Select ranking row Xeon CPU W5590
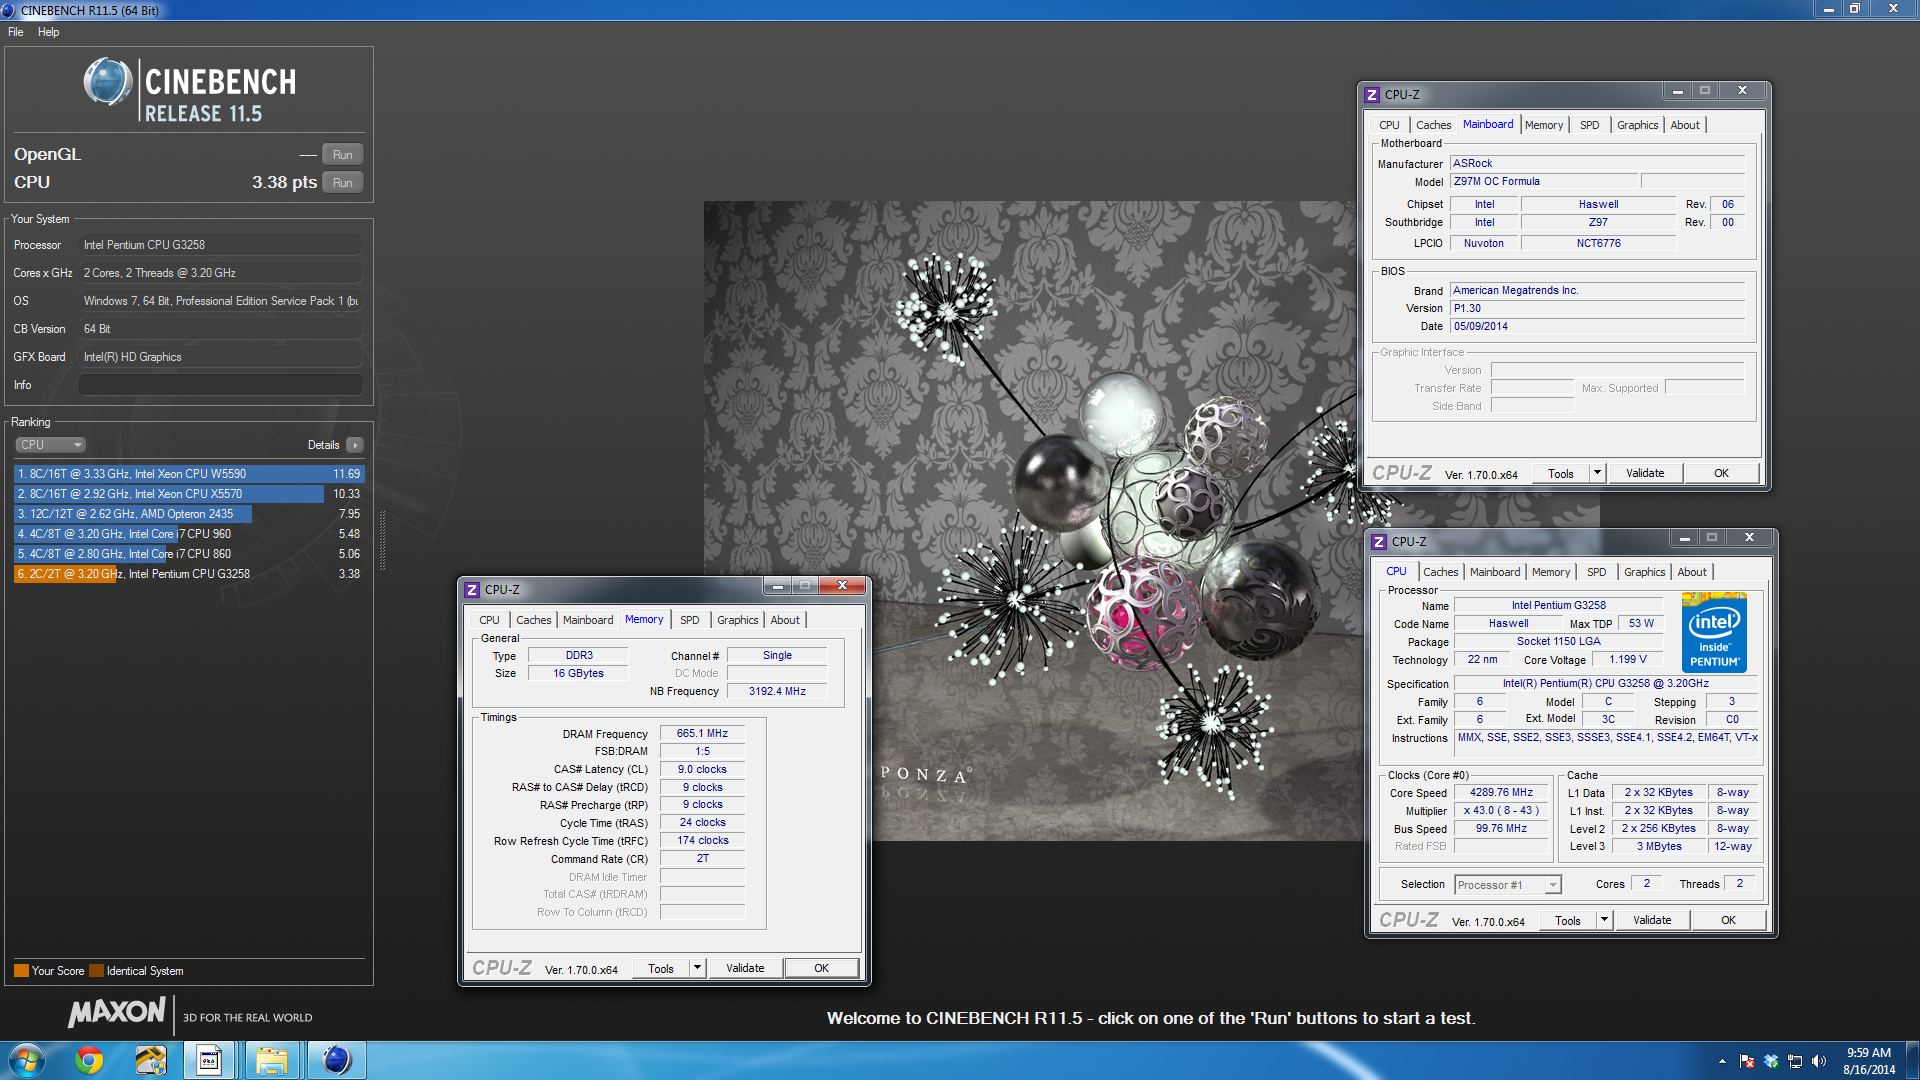Screen dimensions: 1920x1080 tap(189, 474)
